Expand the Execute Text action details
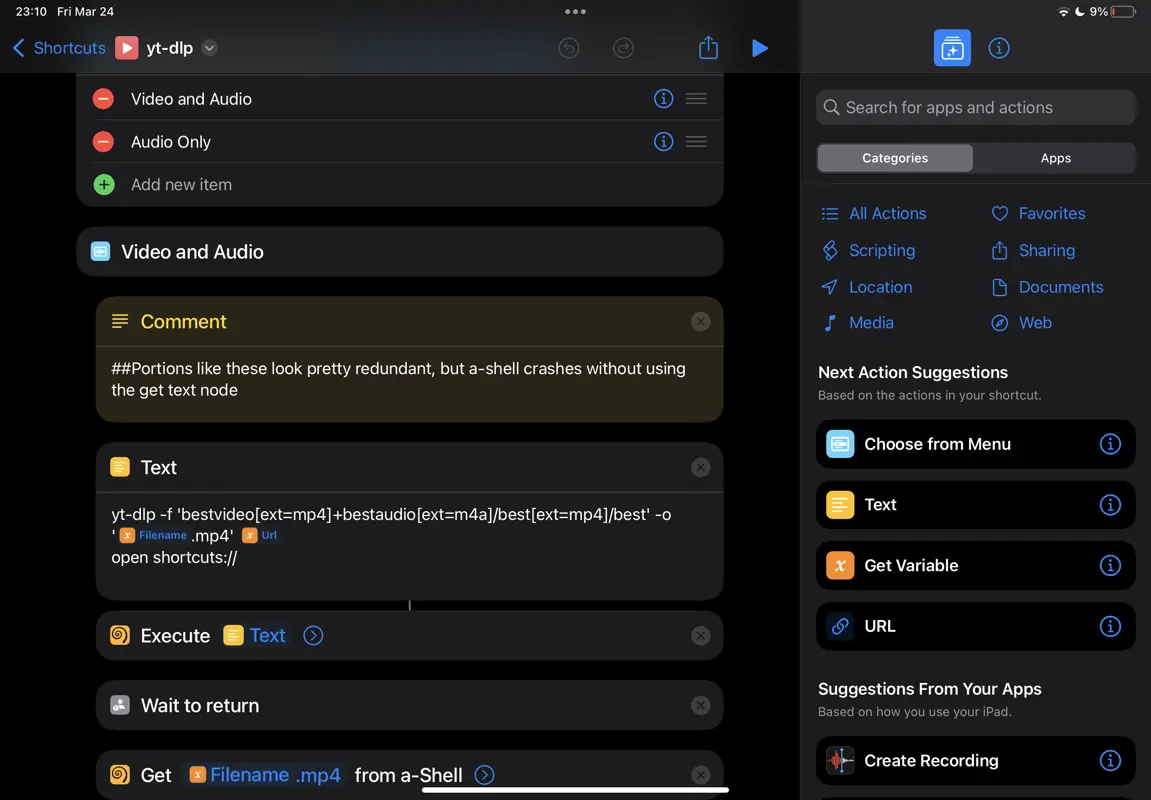1151x800 pixels. coord(313,635)
